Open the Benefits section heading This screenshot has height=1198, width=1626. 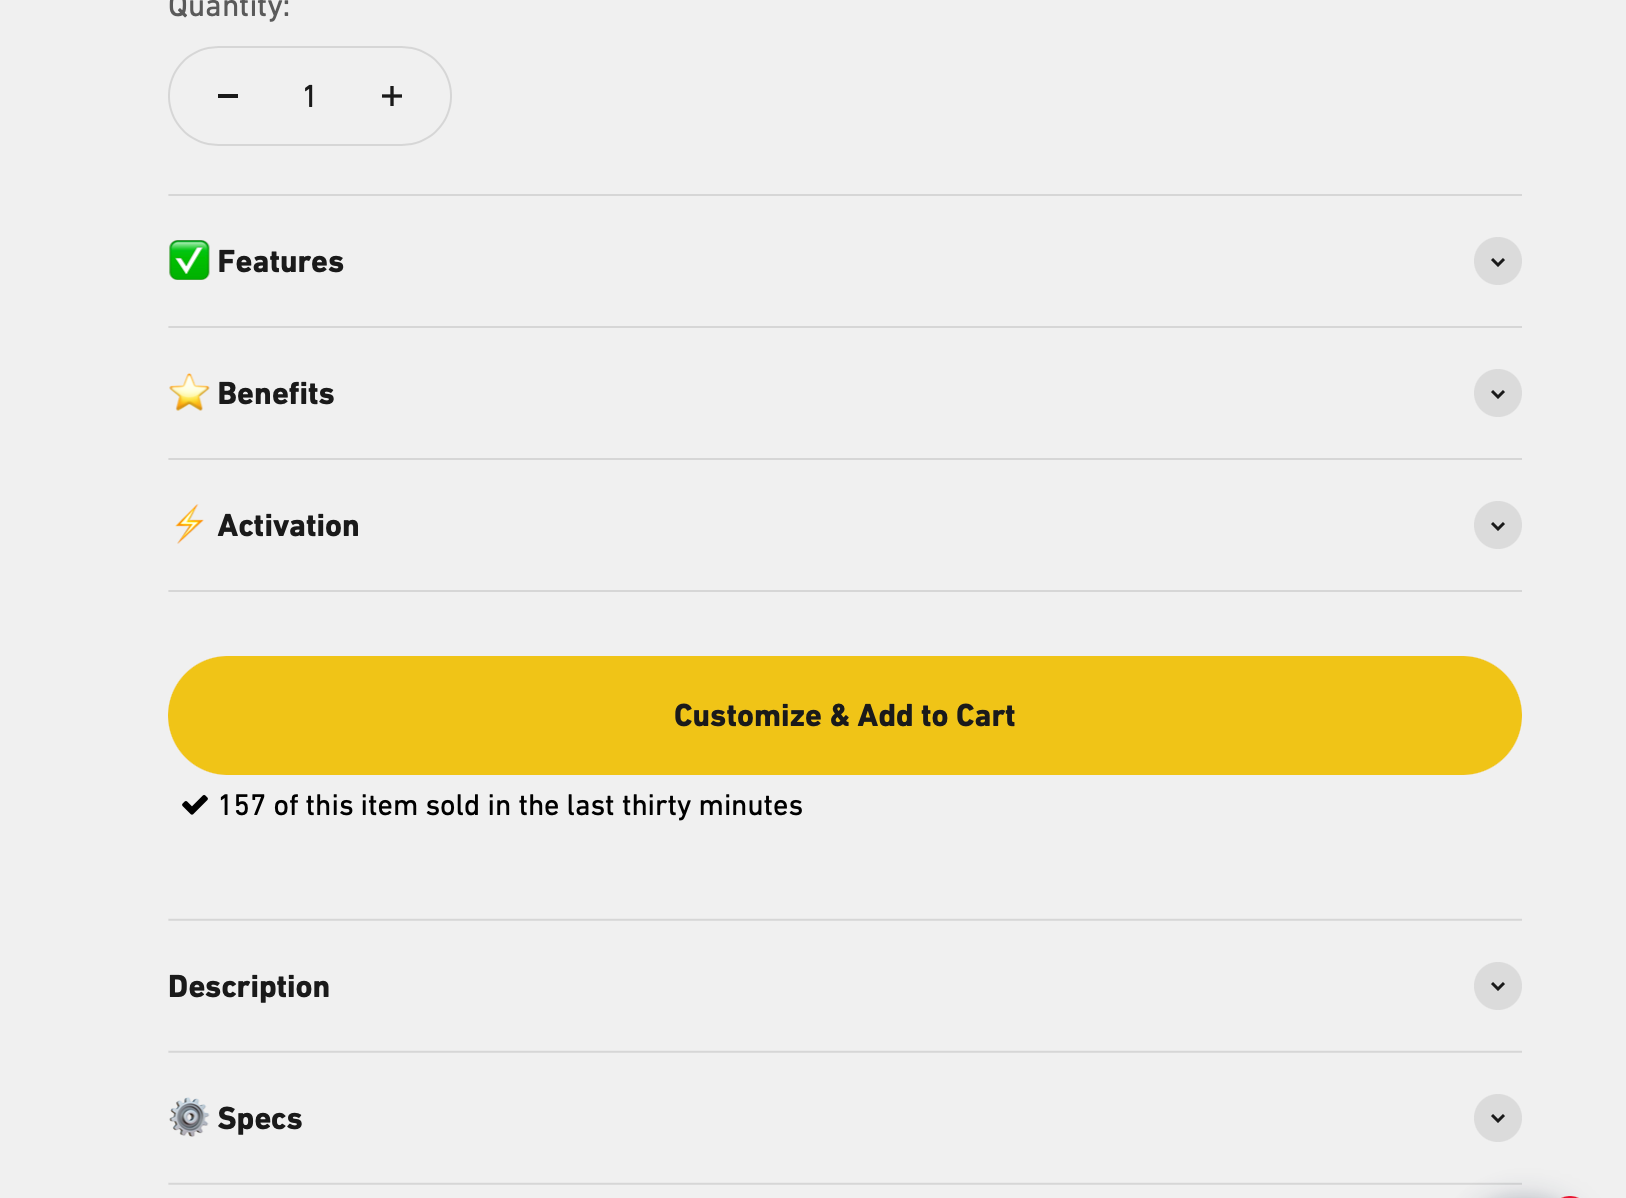click(276, 394)
